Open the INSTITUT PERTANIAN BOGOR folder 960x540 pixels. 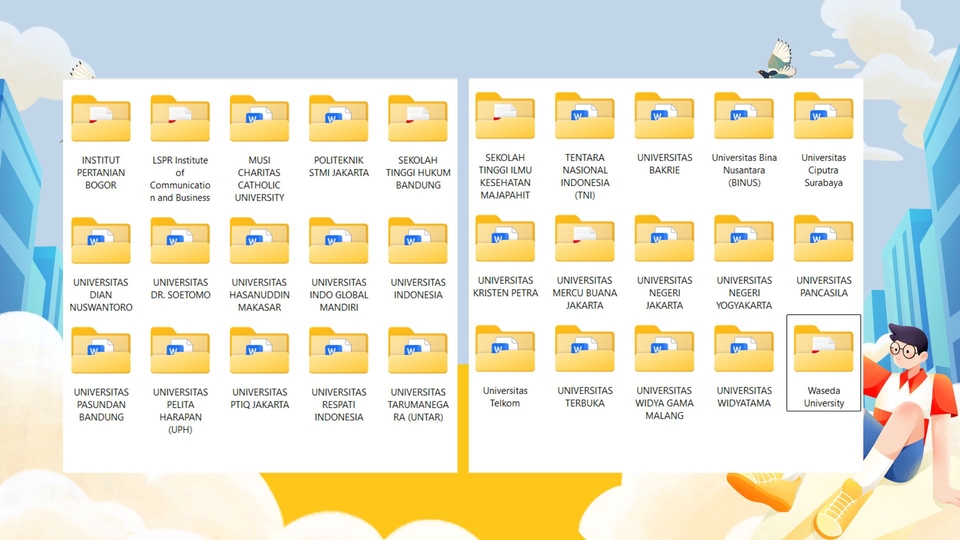coord(100,120)
